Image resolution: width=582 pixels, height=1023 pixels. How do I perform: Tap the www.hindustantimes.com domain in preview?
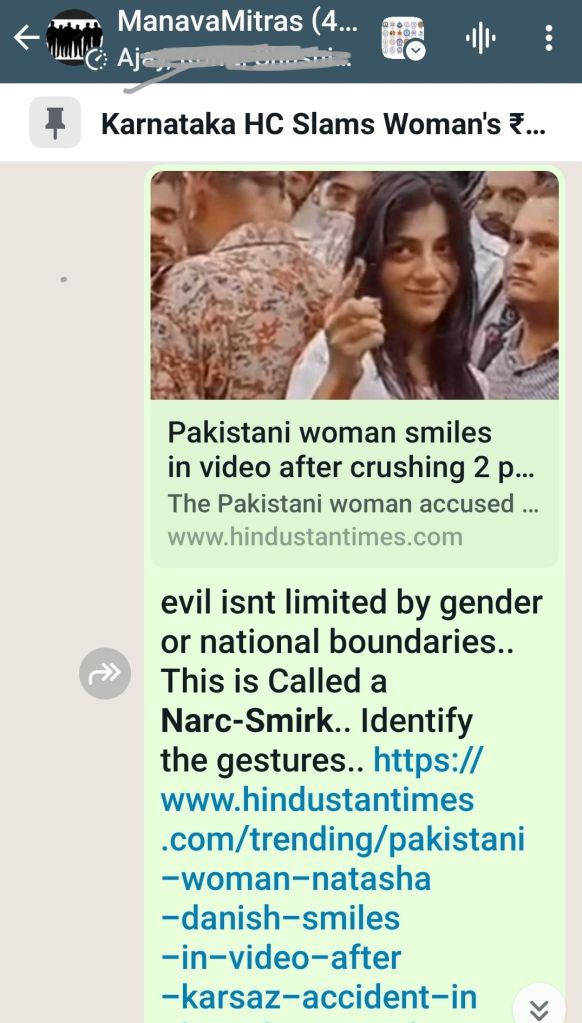315,537
